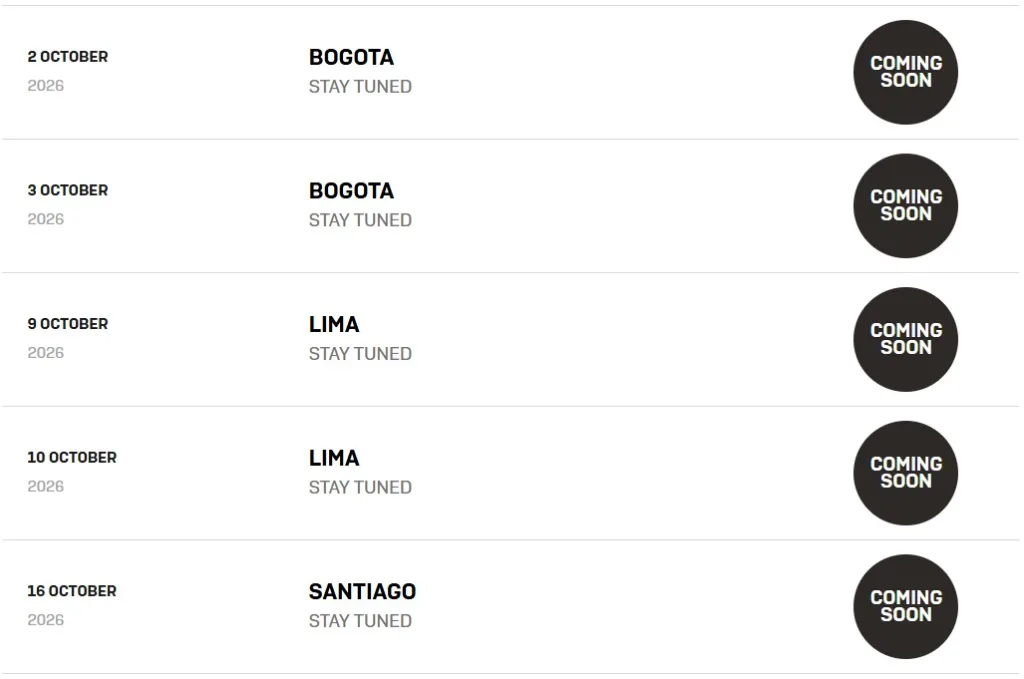Screen dimensions: 1024x679
Task: Click Stay Tuned text in 2 October row
Action: click(360, 87)
